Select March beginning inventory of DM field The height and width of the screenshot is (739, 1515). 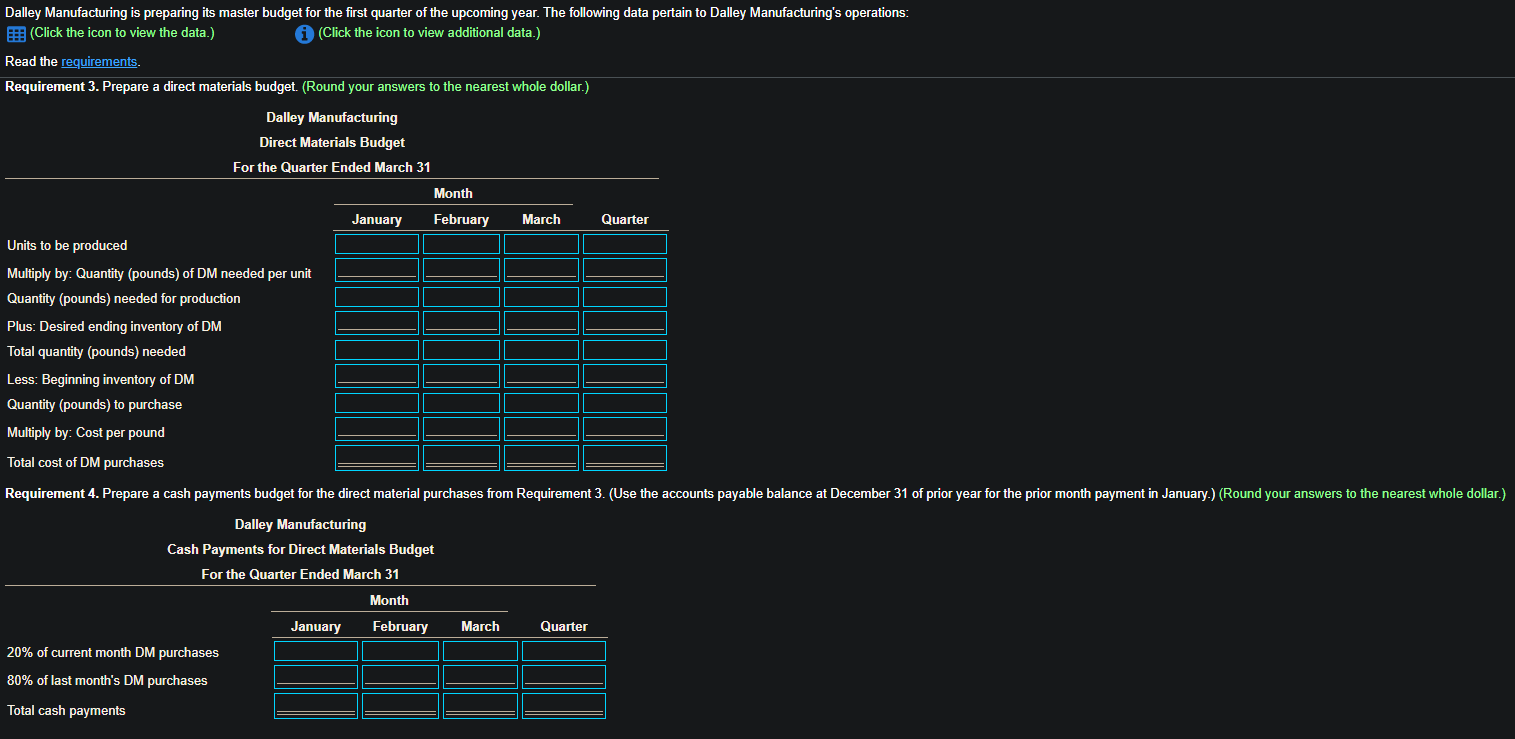[x=541, y=376]
